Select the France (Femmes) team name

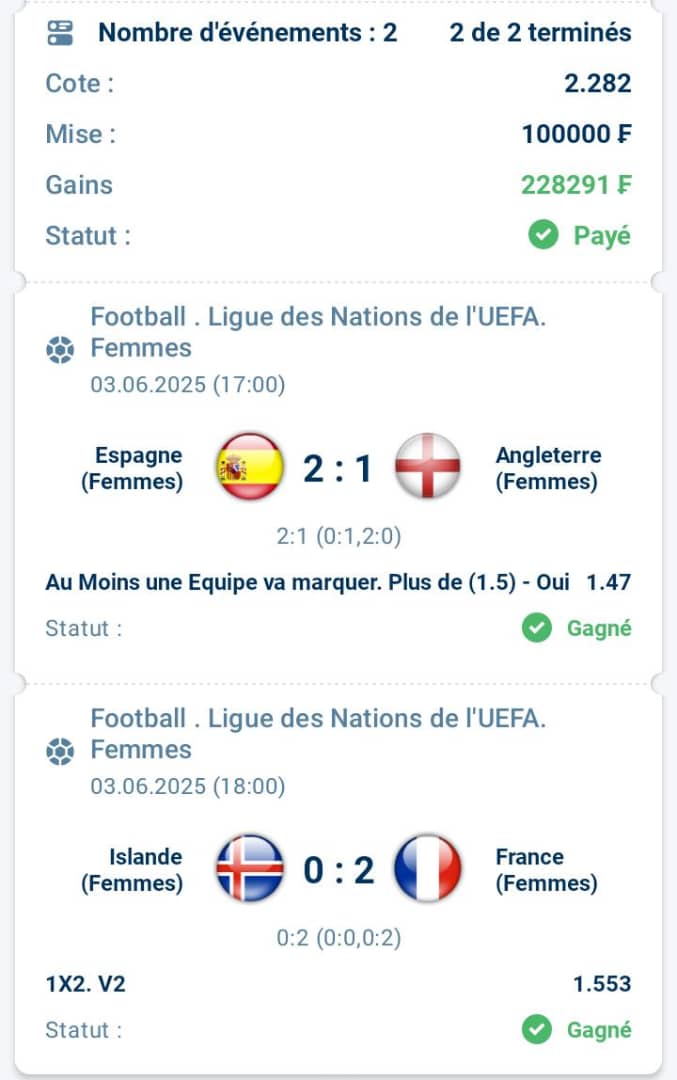(x=546, y=869)
